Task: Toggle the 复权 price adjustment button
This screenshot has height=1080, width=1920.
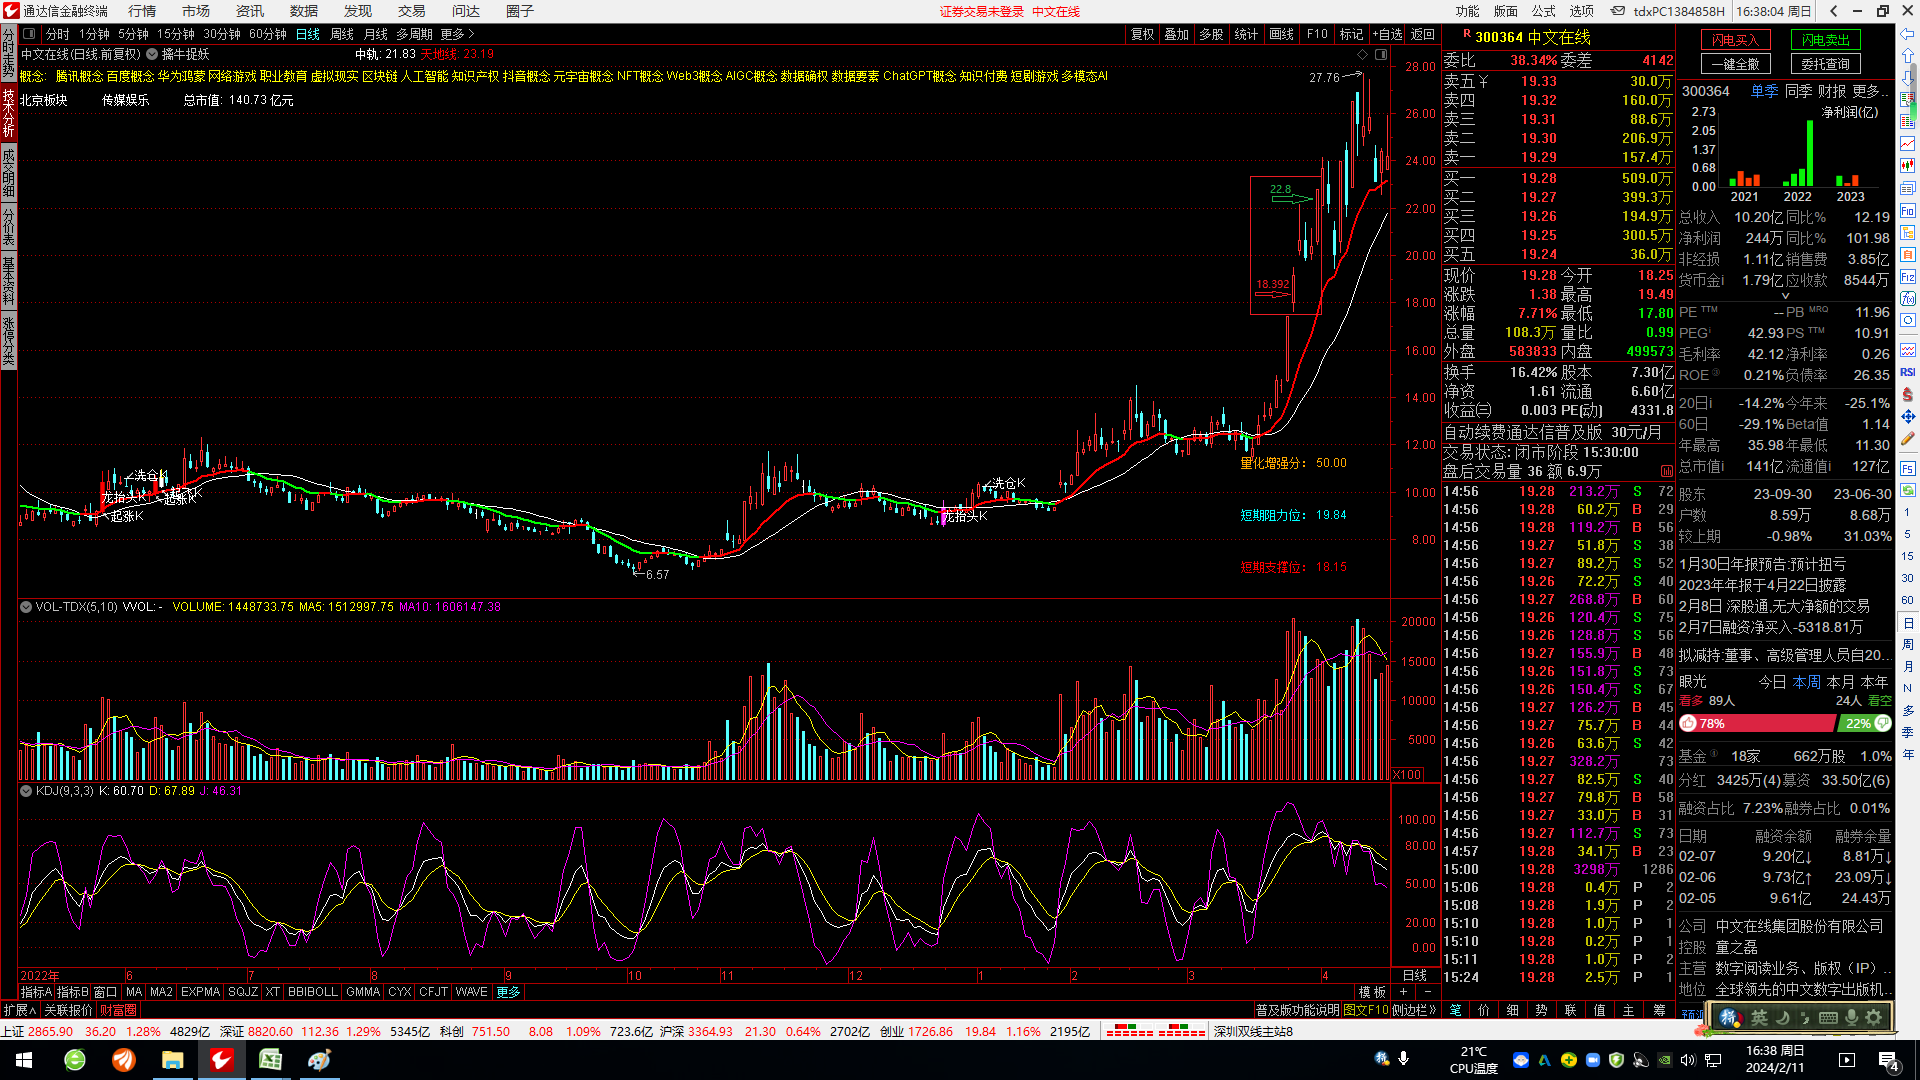Action: (x=1142, y=34)
